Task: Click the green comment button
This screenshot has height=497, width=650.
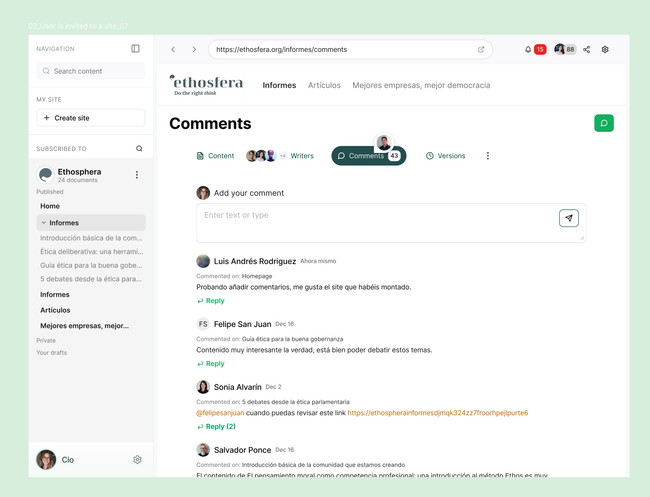Action: pos(603,123)
